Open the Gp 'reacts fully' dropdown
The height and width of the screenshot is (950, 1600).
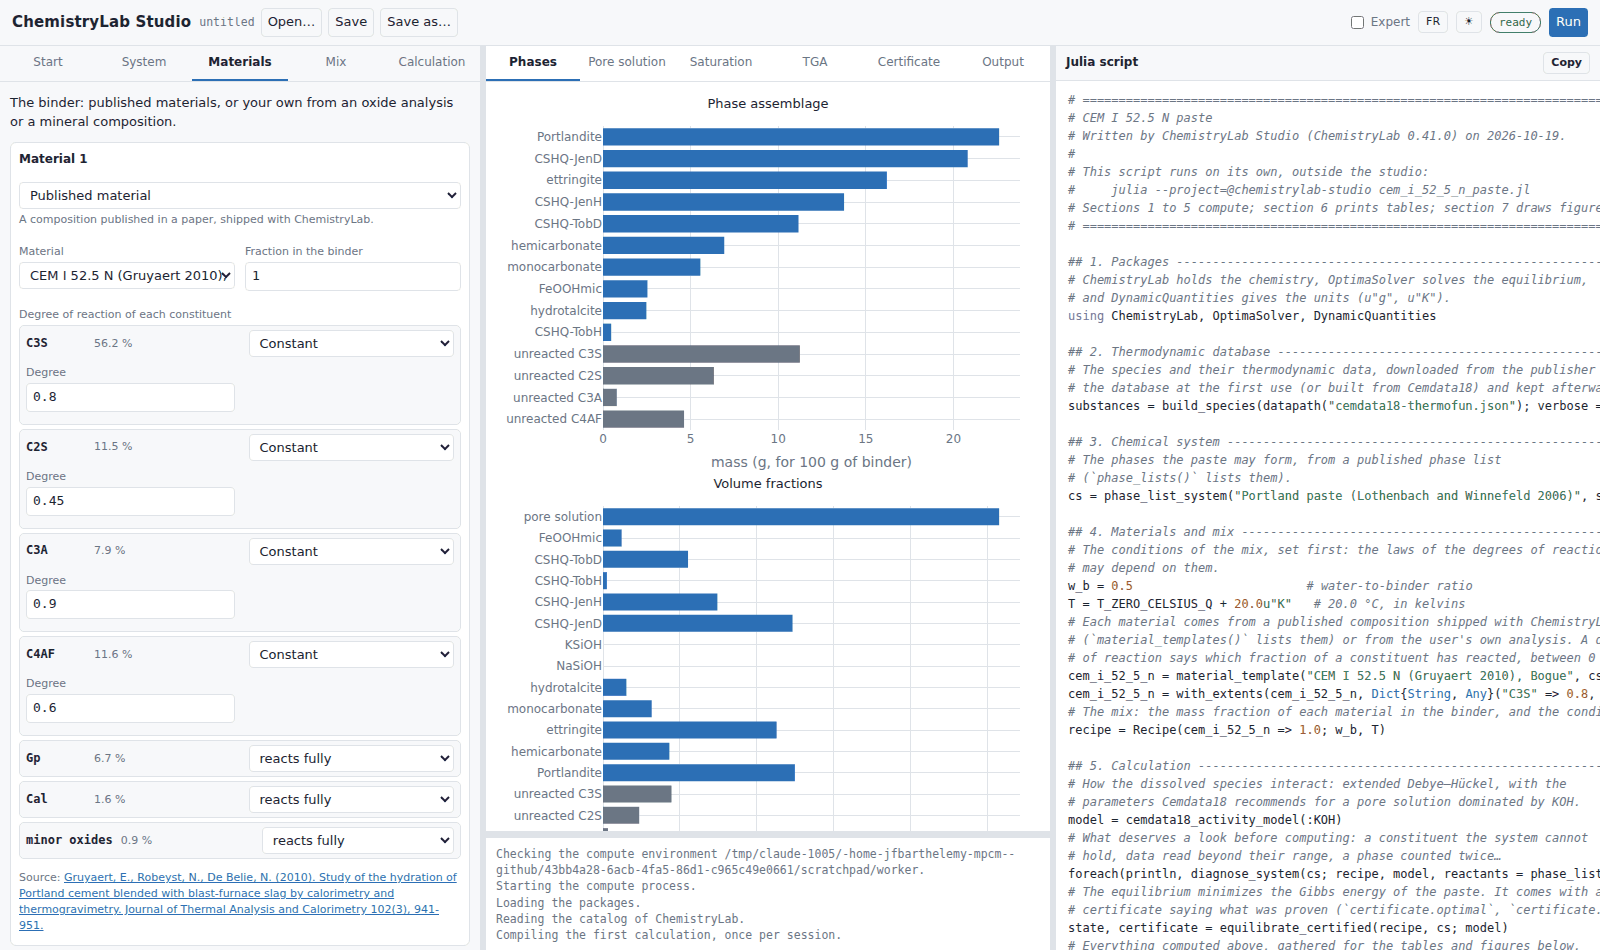click(x=351, y=758)
